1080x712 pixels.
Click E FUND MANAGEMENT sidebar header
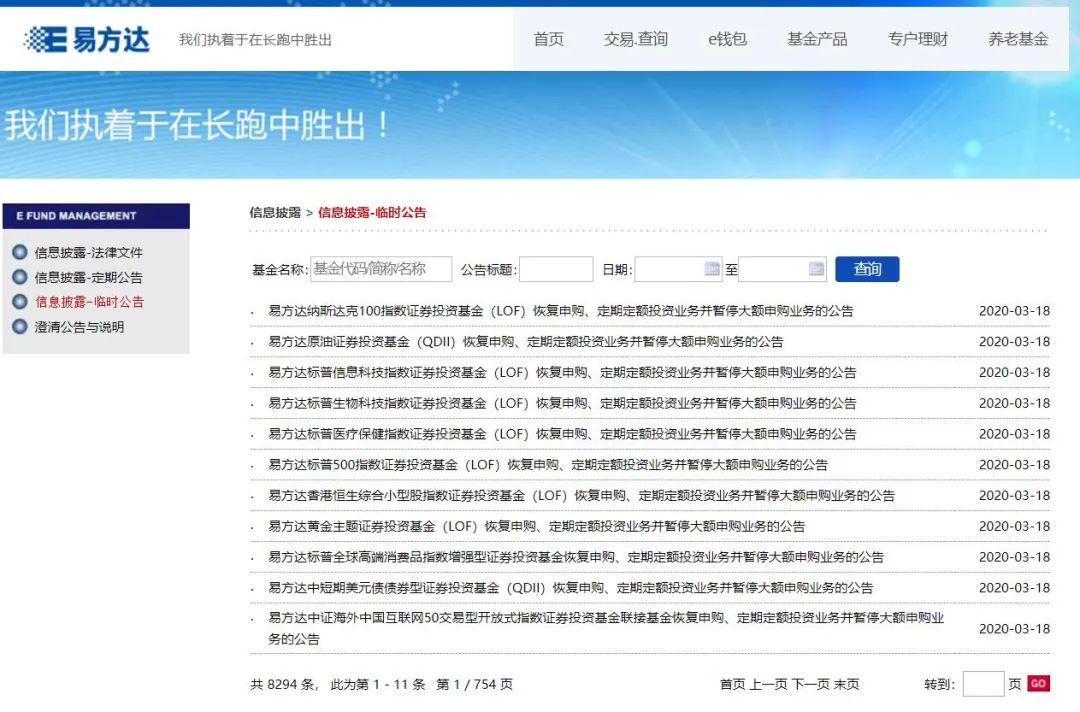pyautogui.click(x=96, y=216)
